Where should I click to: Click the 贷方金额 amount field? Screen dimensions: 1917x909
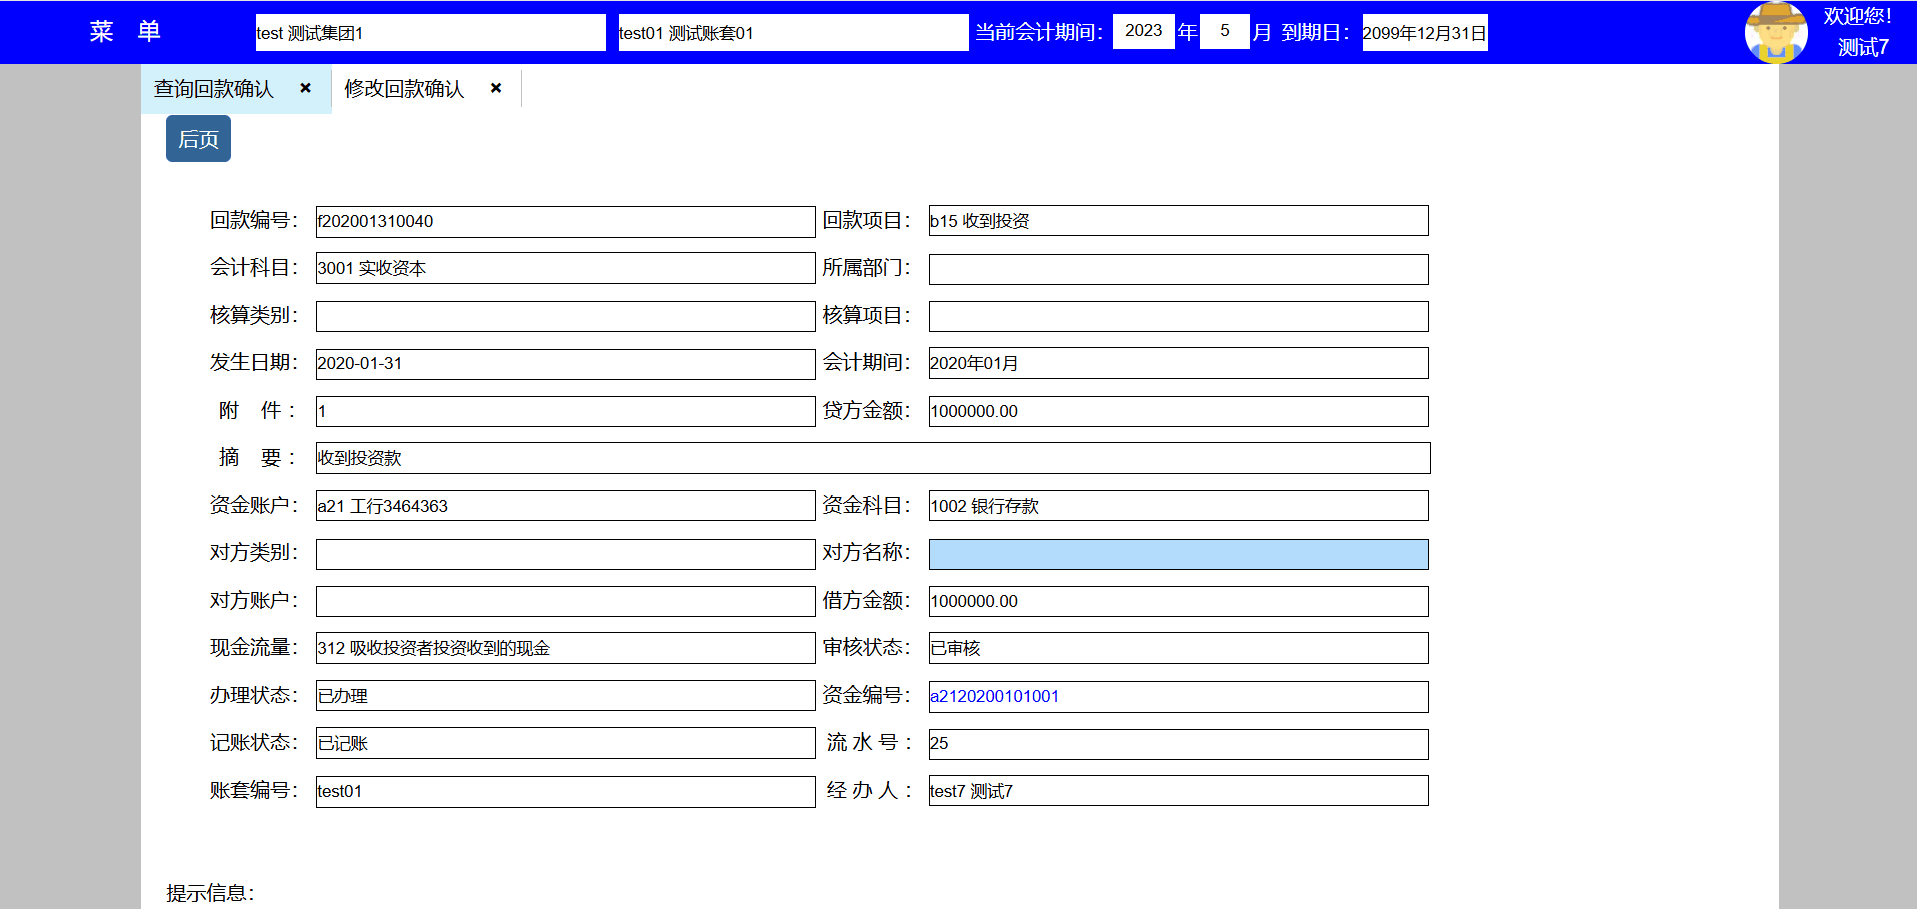pos(1178,411)
